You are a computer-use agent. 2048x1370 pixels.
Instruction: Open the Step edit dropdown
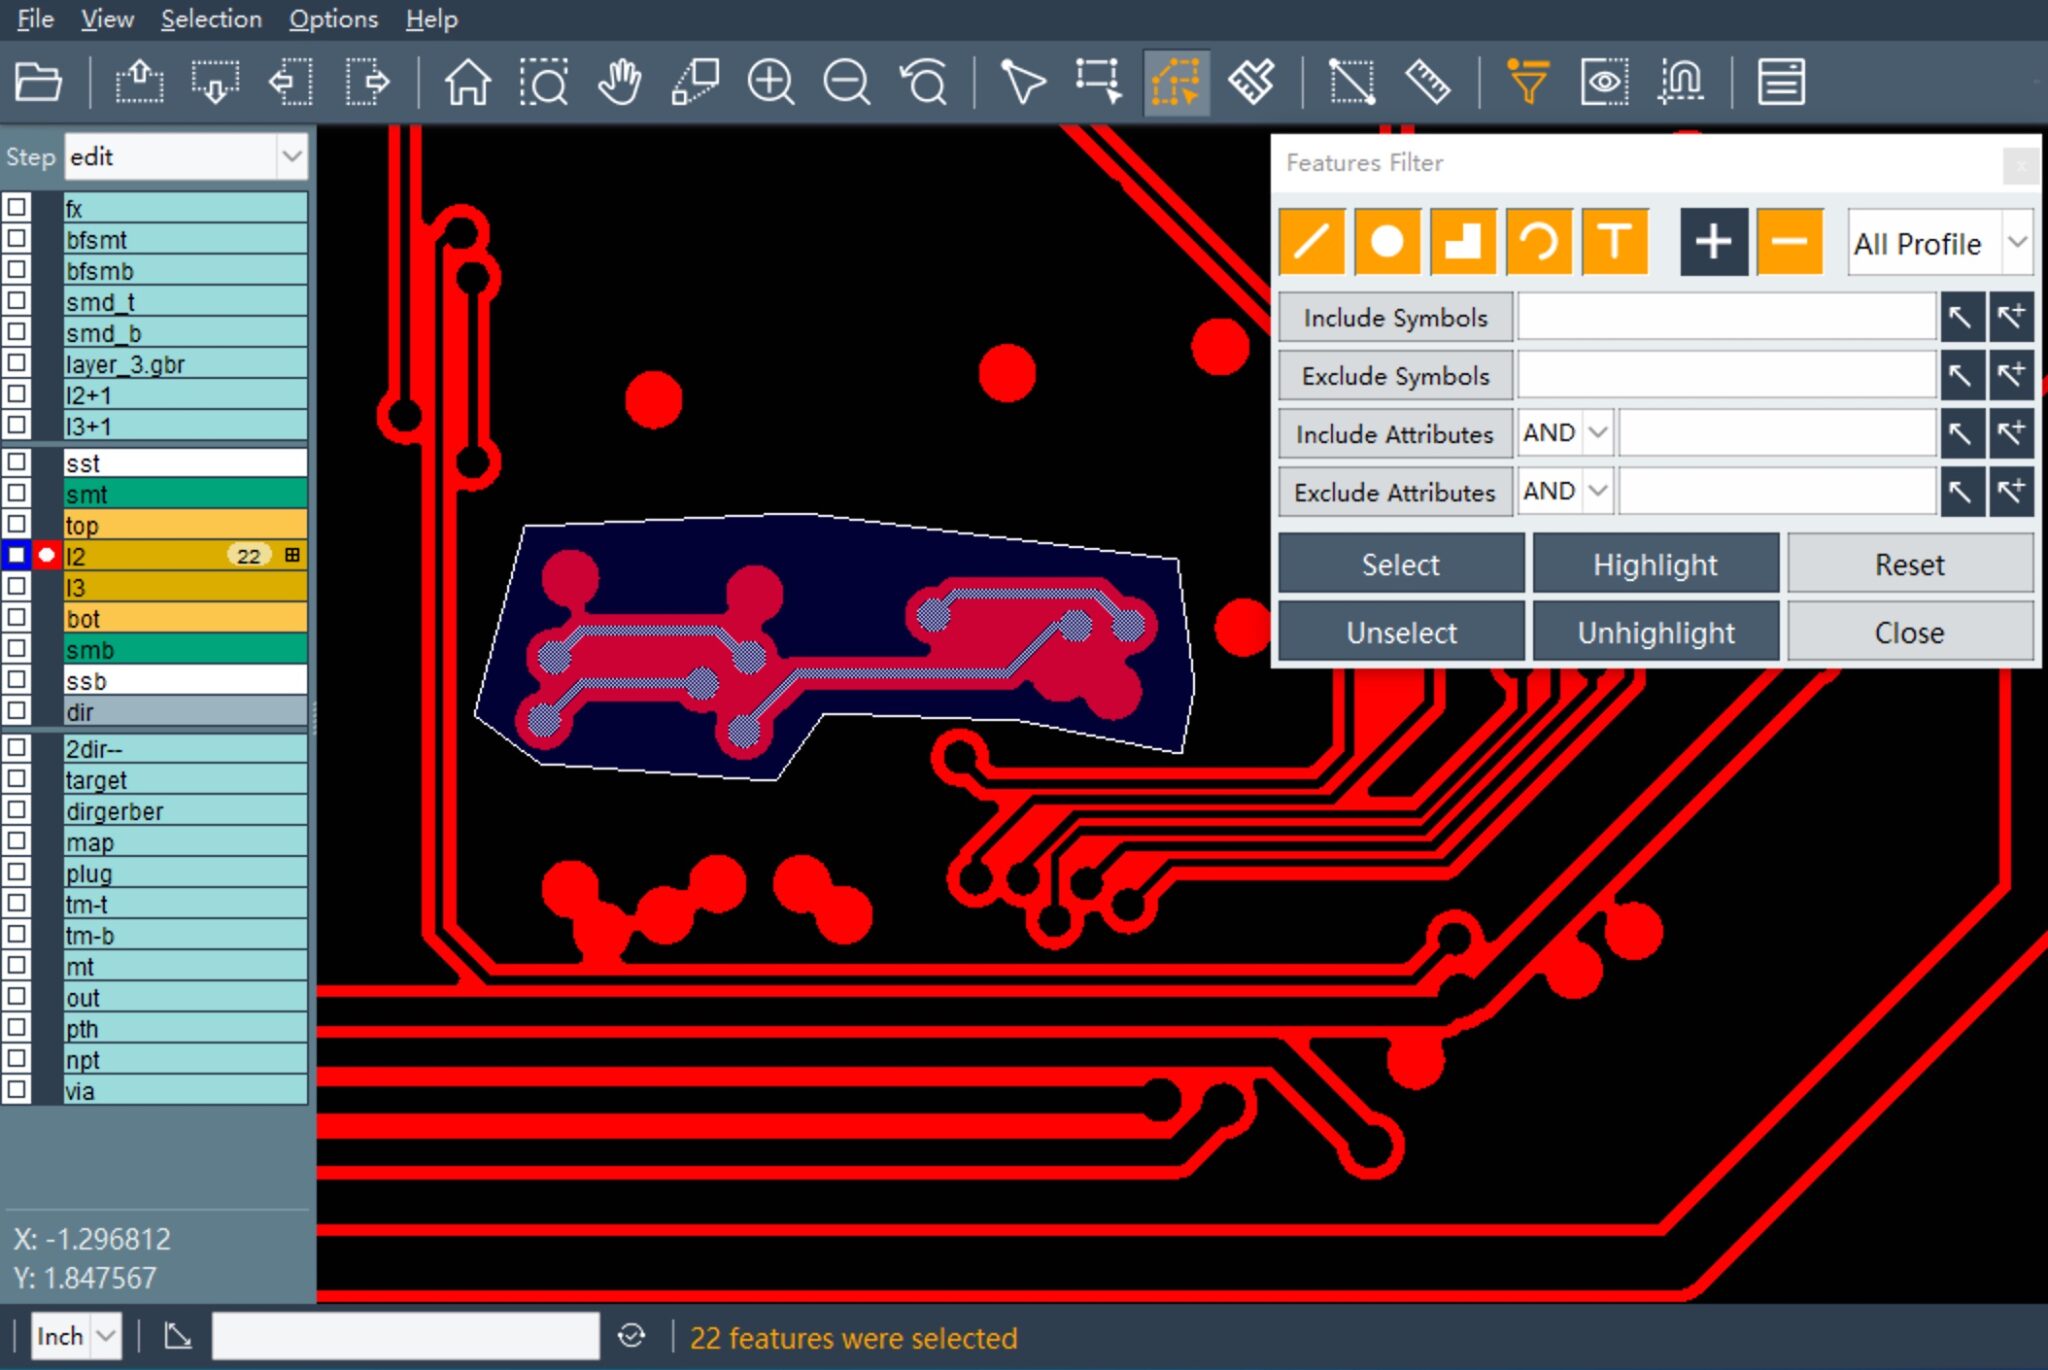(x=290, y=156)
